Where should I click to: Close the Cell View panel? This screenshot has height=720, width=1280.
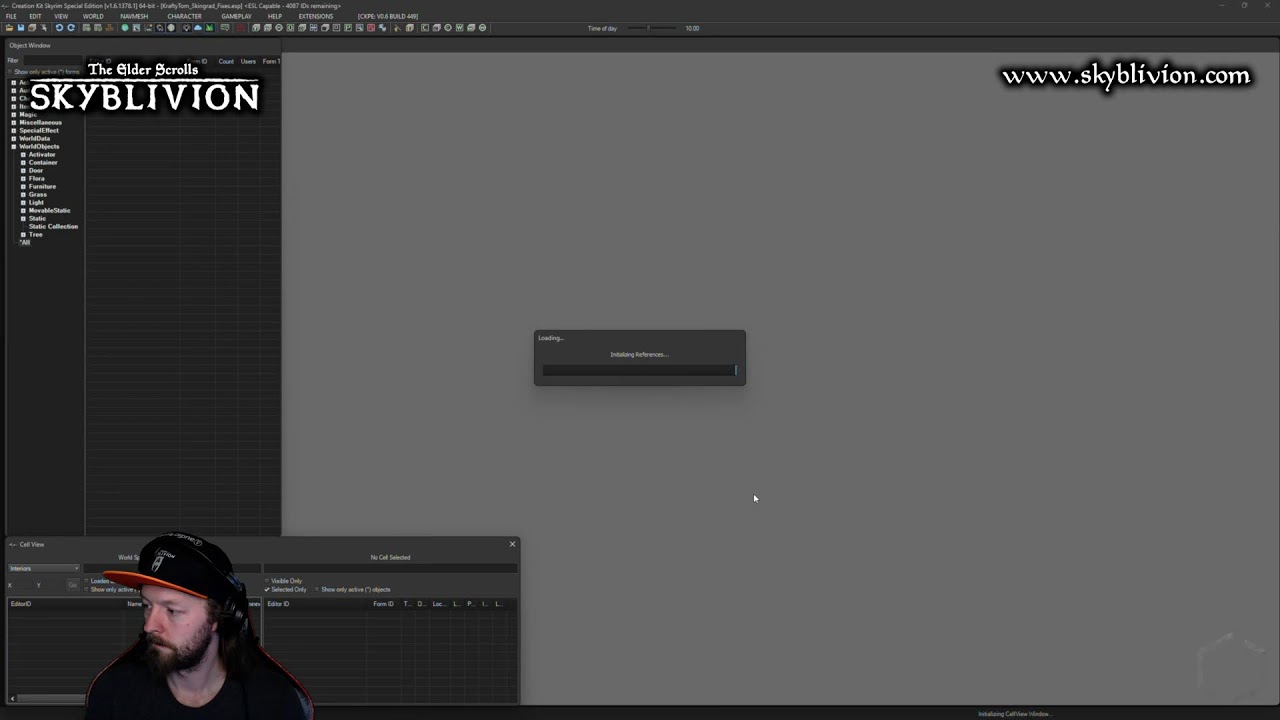(x=513, y=544)
